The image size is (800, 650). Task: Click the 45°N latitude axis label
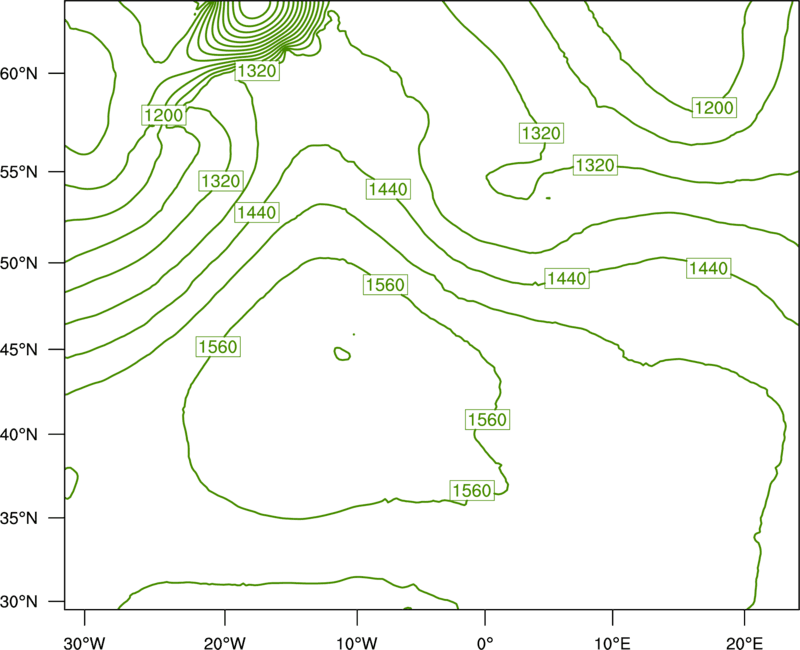(x=19, y=349)
